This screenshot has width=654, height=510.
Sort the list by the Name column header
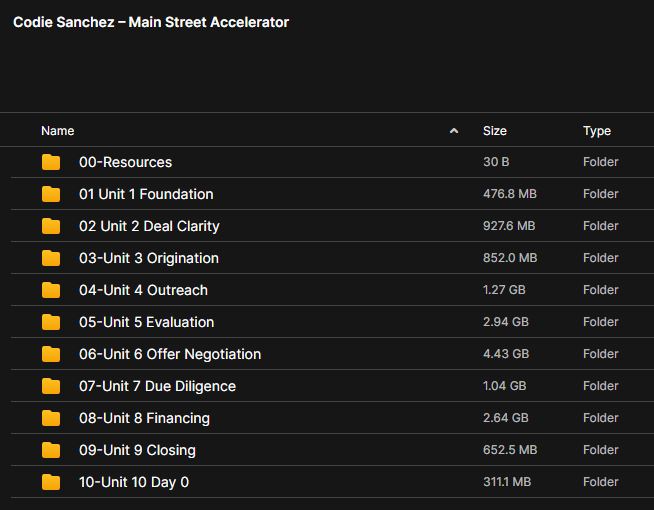click(58, 131)
